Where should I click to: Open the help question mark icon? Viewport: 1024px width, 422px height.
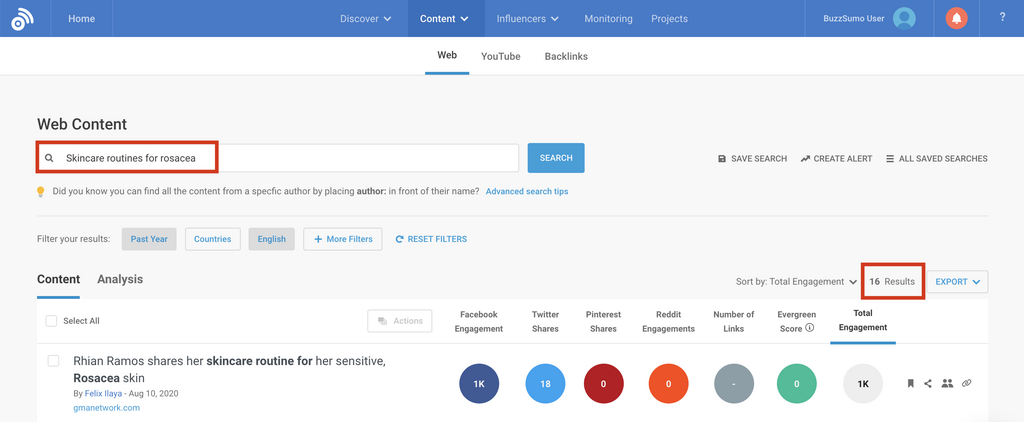click(1002, 18)
